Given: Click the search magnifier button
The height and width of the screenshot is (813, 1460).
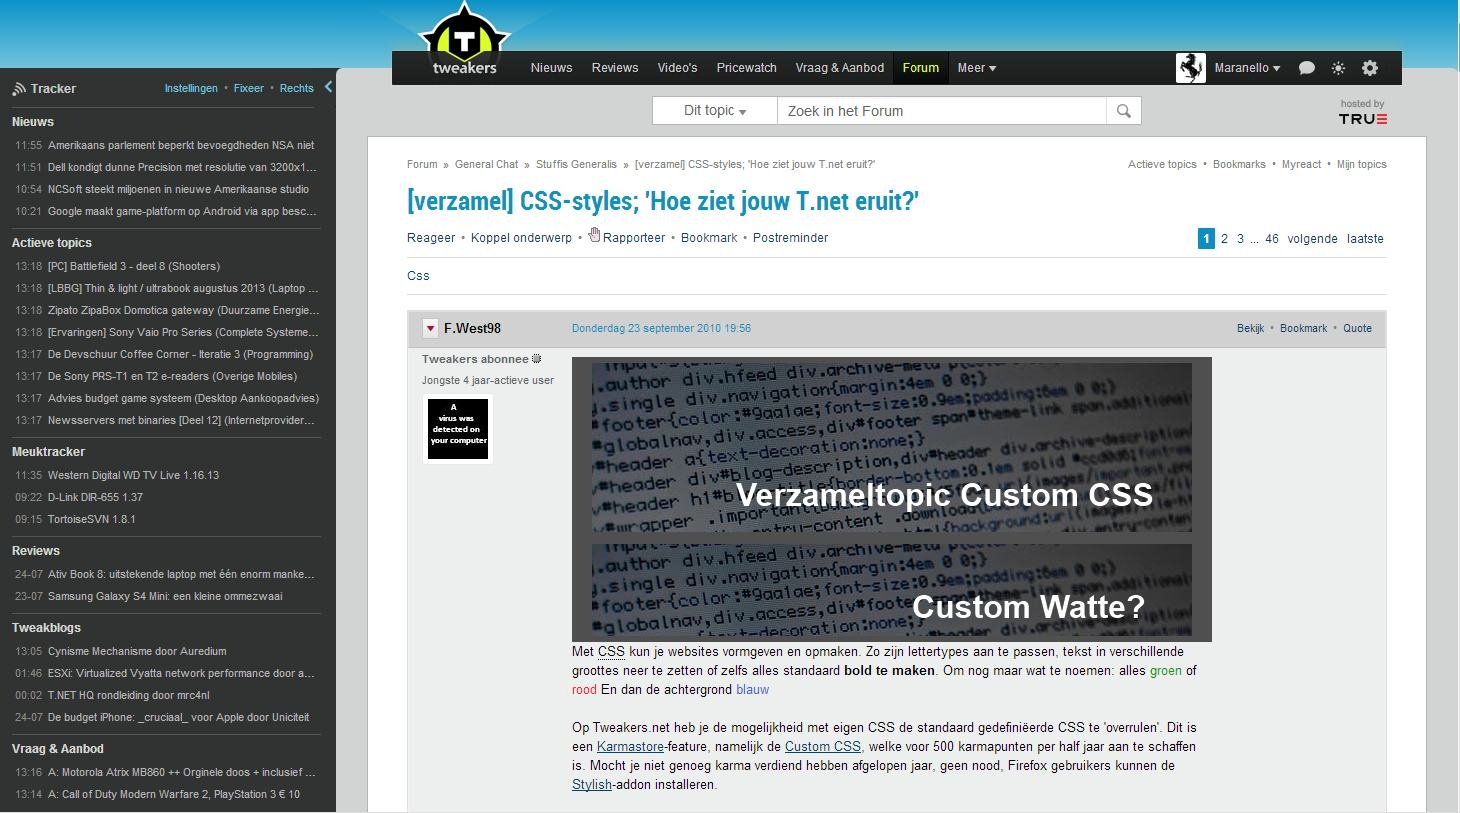Looking at the screenshot, I should [1123, 111].
